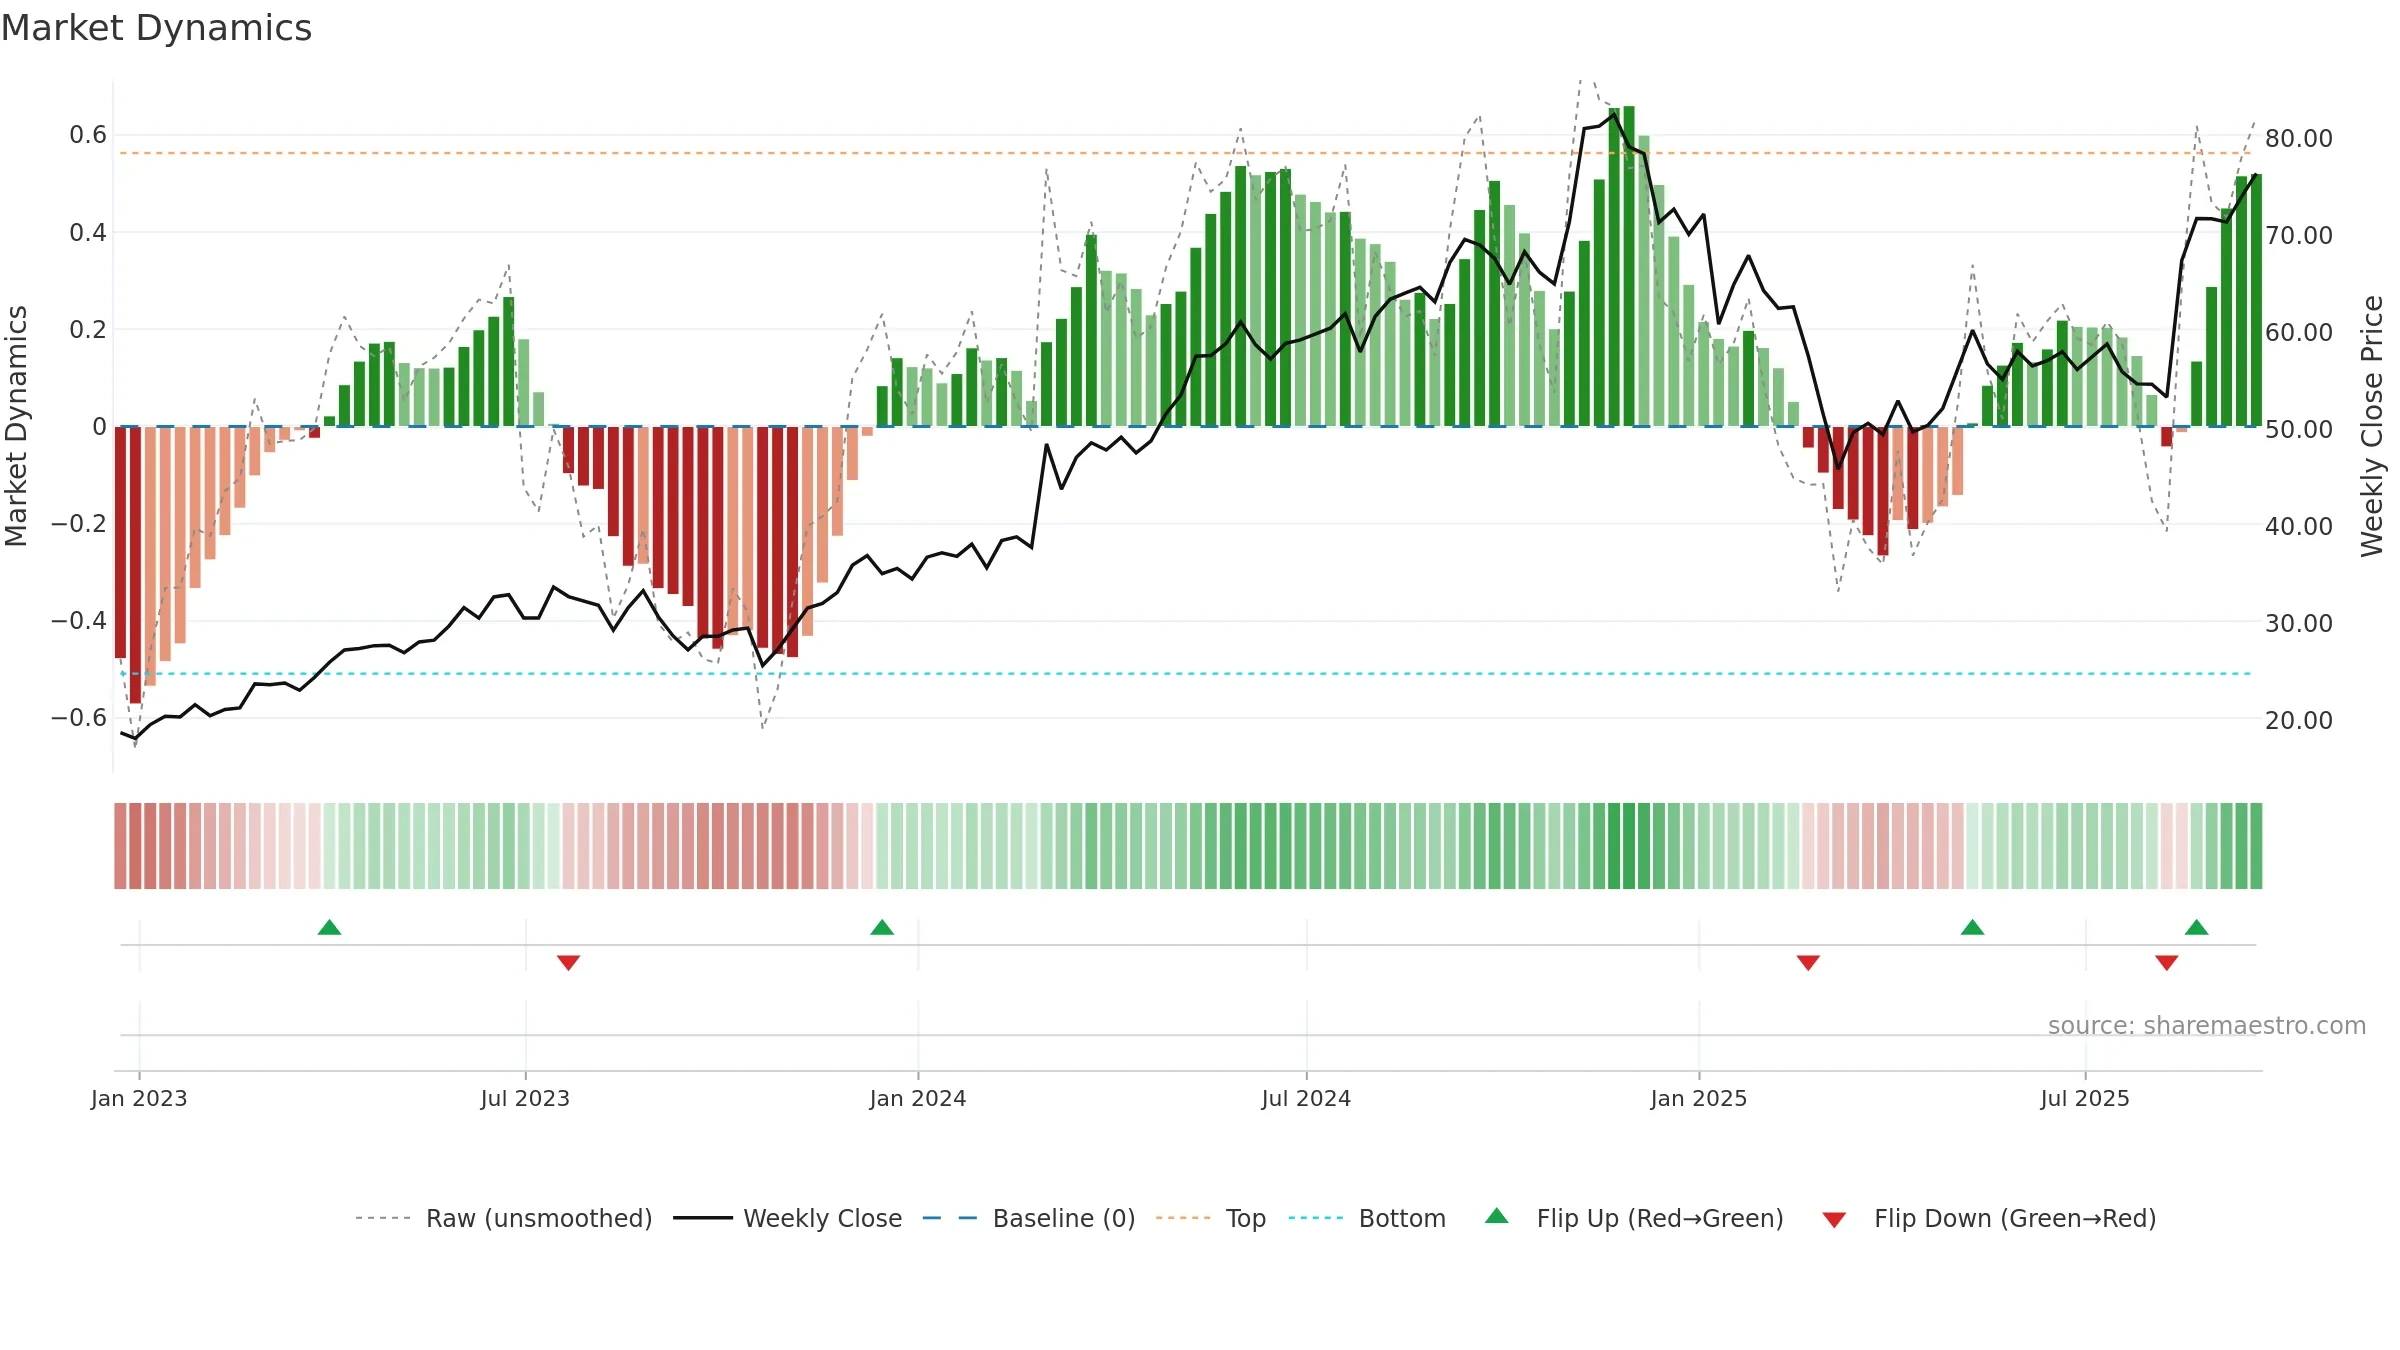The image size is (2400, 1350).
Task: Click the first green flip-up marker in 2023
Action: click(329, 927)
